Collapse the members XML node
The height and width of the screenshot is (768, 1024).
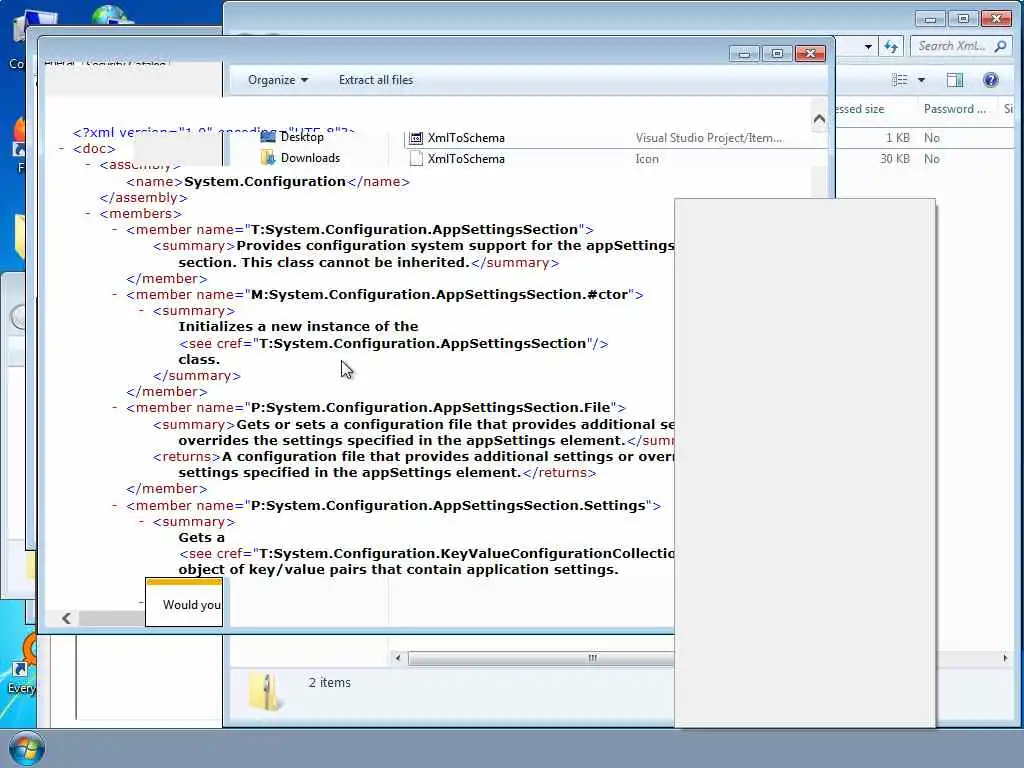point(88,214)
